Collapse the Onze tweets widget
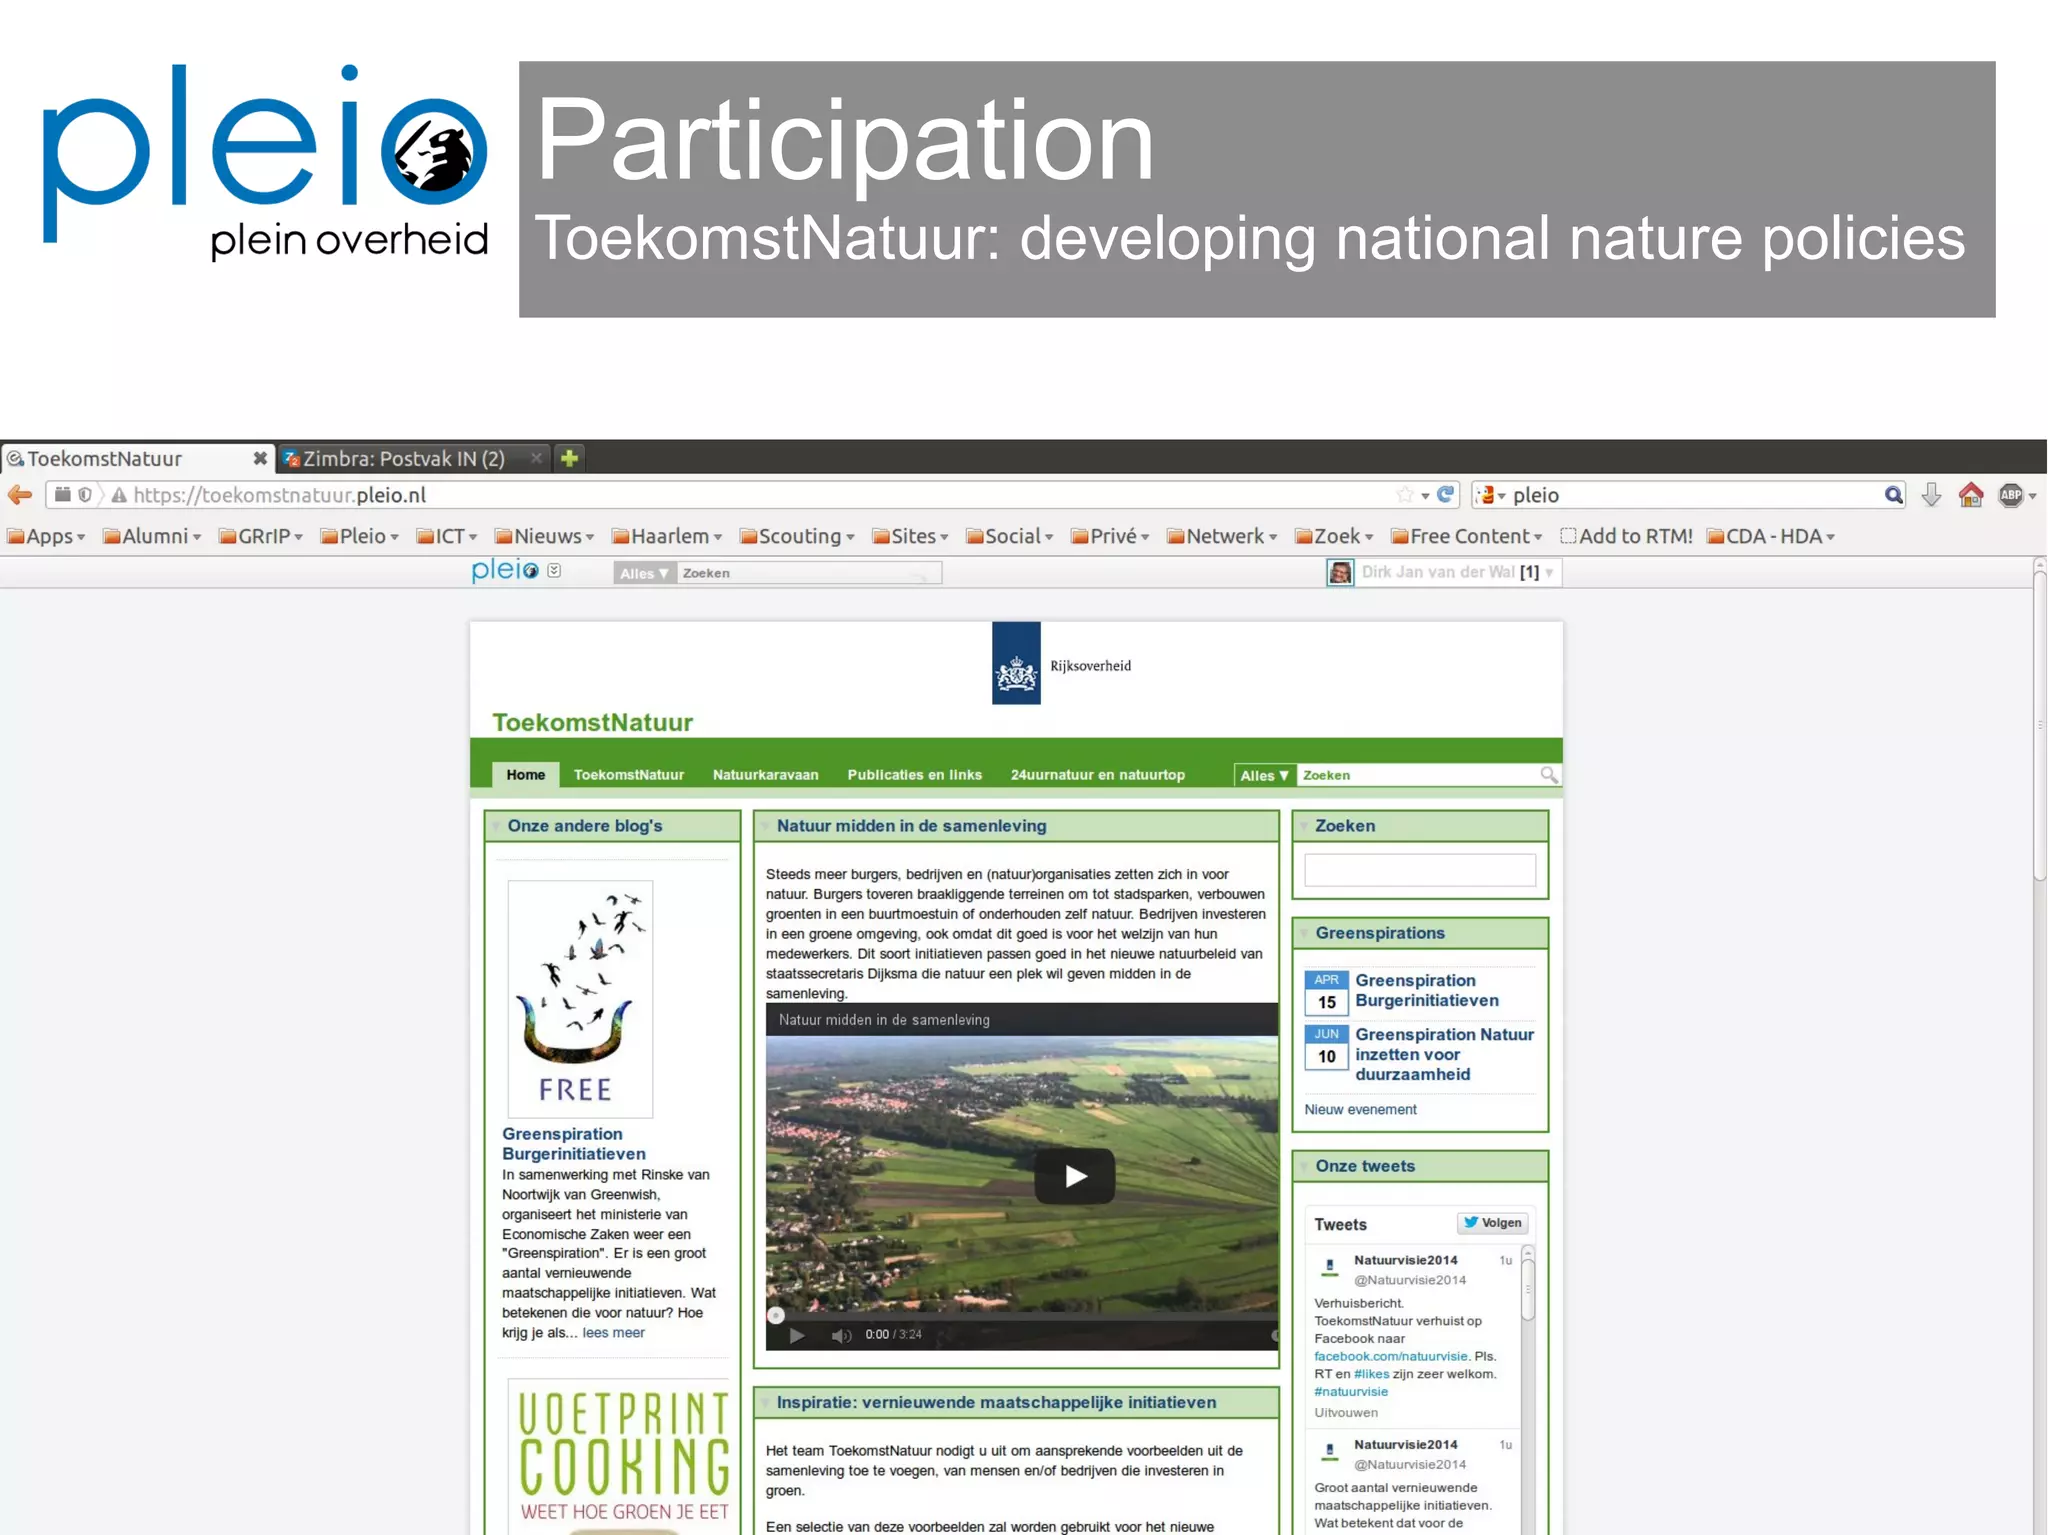 point(1303,1166)
